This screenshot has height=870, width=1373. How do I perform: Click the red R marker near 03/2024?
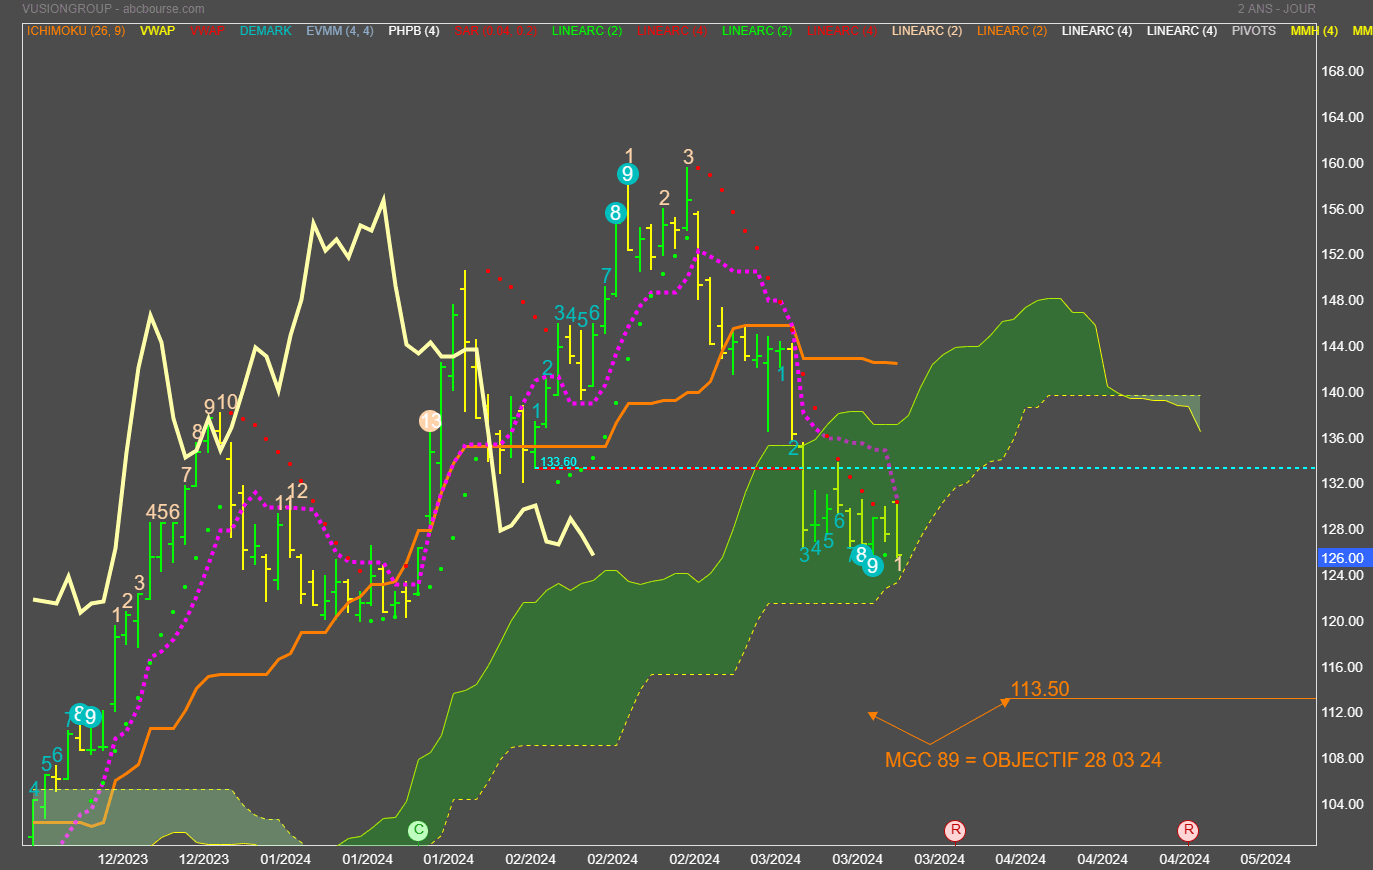point(955,830)
